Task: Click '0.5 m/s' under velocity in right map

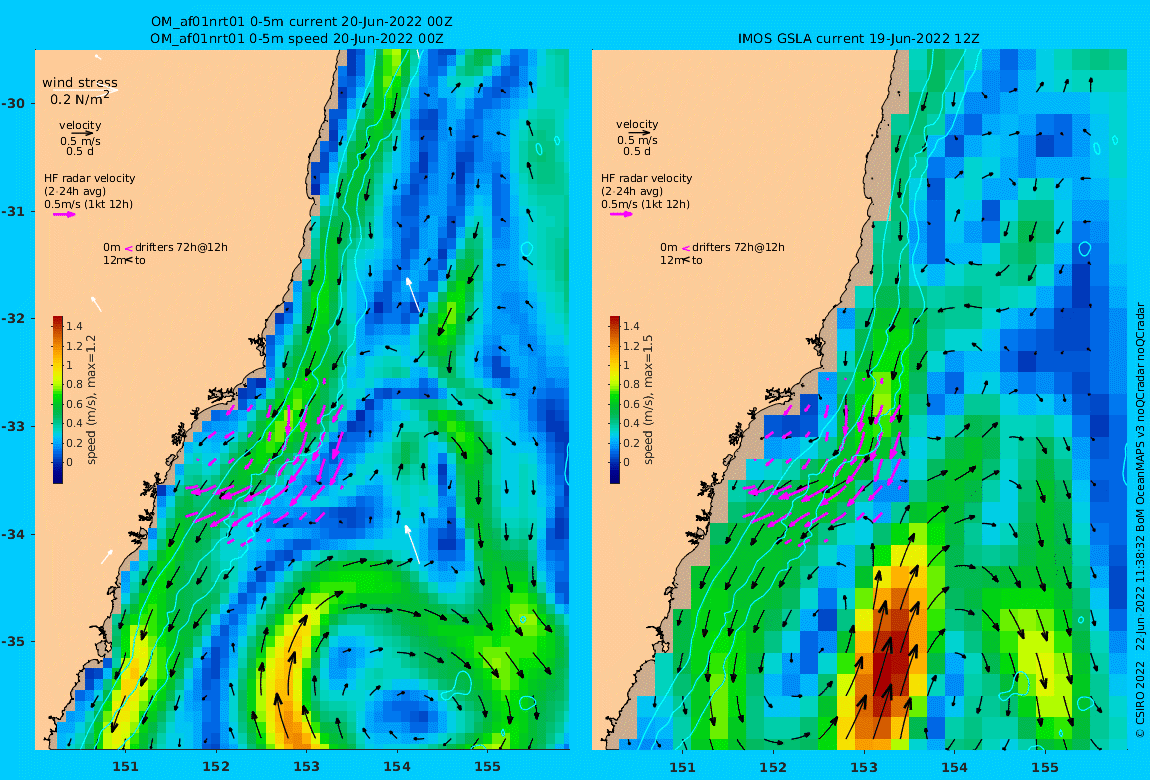Action: (637, 140)
